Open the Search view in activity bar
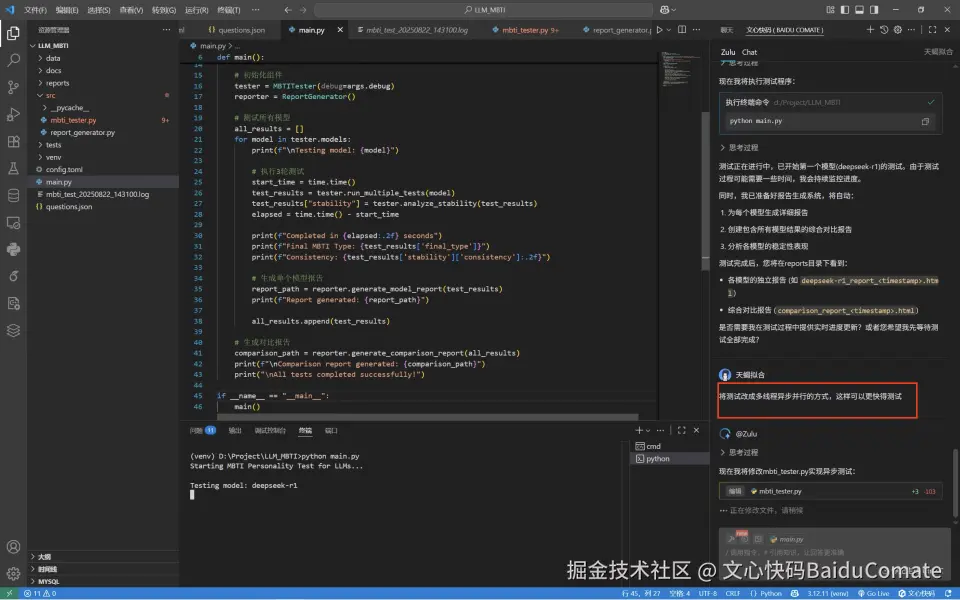This screenshot has height=600, width=960. tap(13, 60)
